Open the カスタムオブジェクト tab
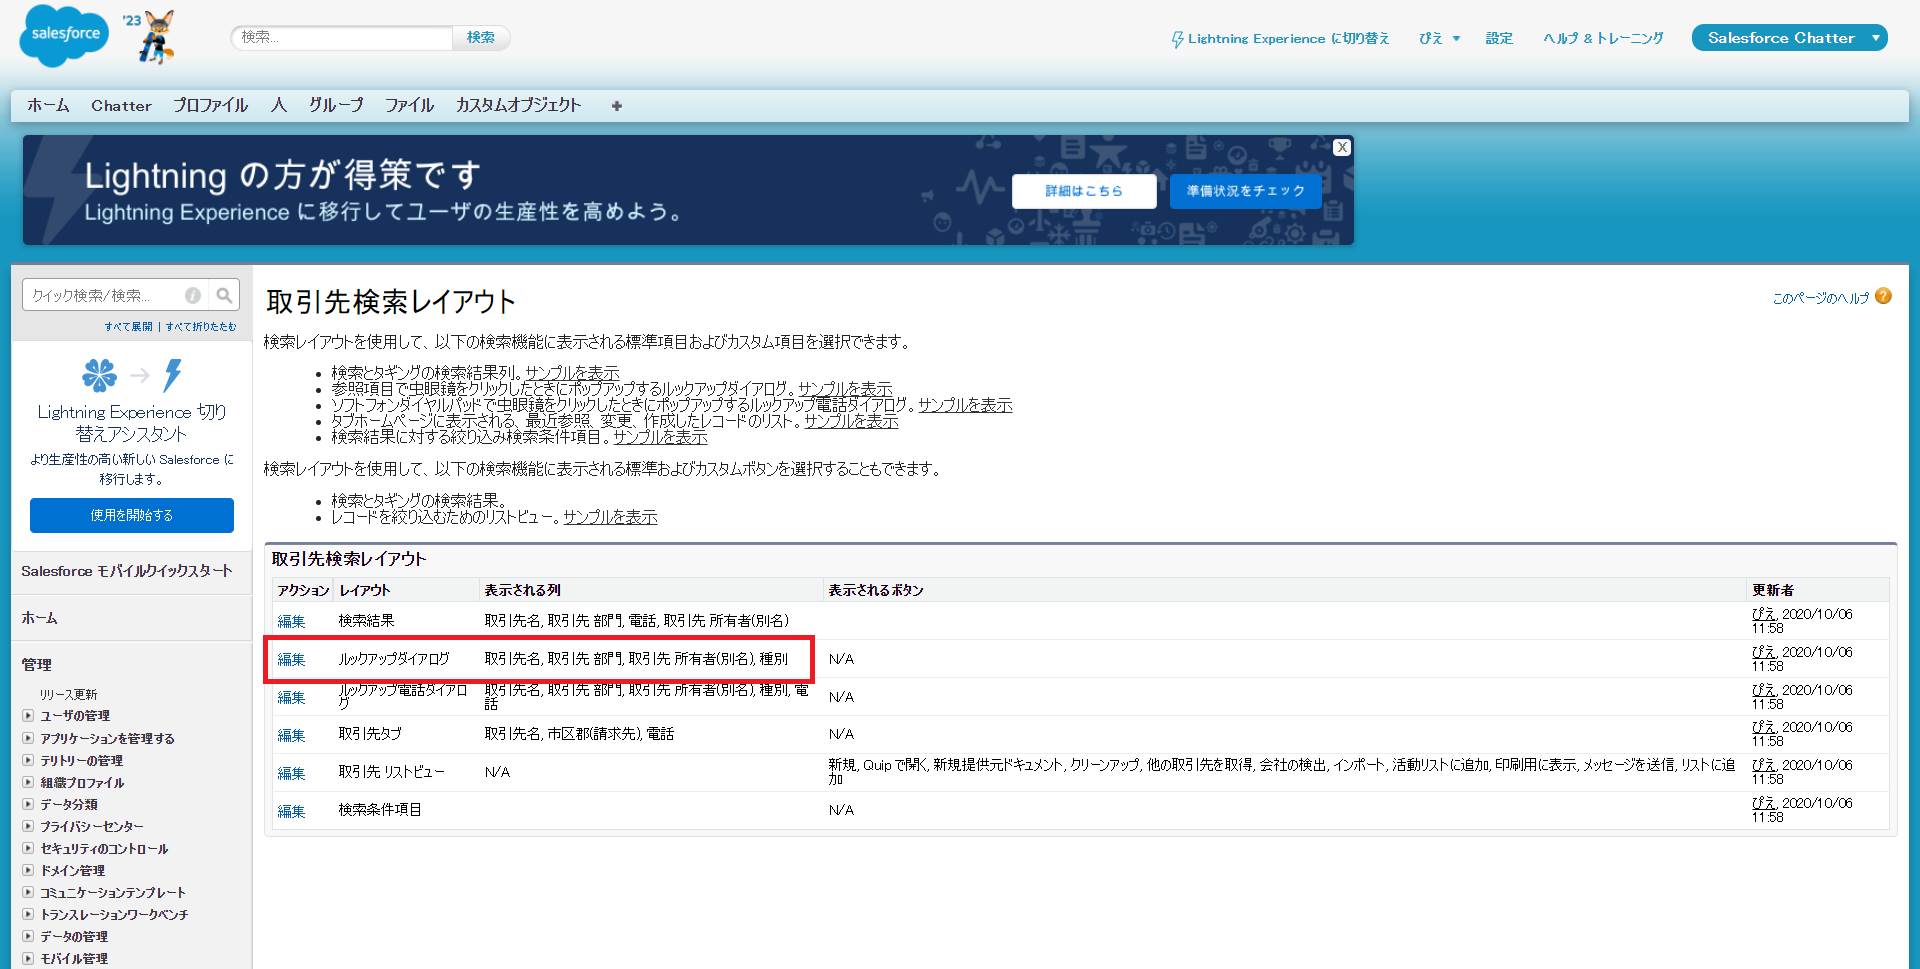 pyautogui.click(x=518, y=105)
